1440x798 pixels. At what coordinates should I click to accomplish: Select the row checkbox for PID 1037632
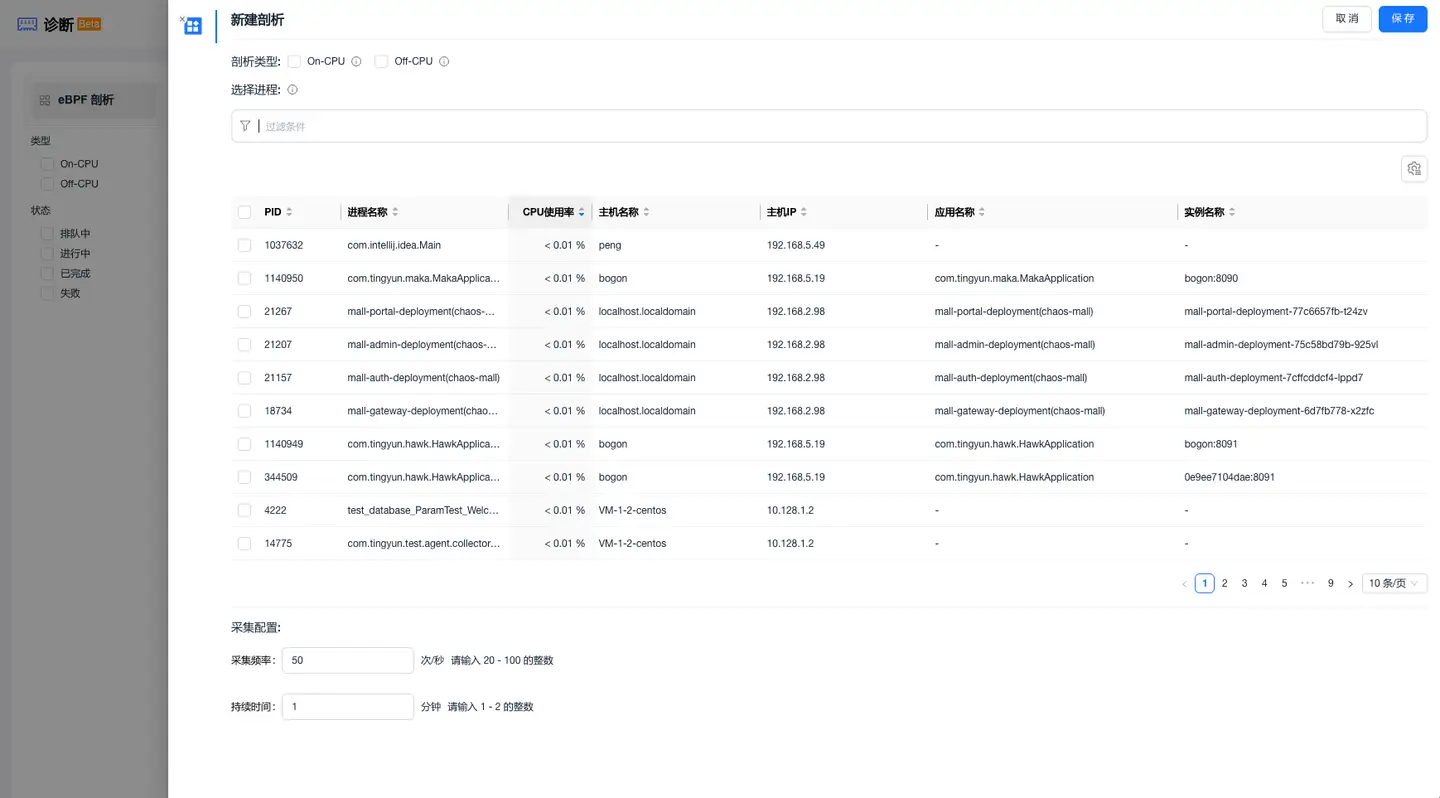(244, 245)
